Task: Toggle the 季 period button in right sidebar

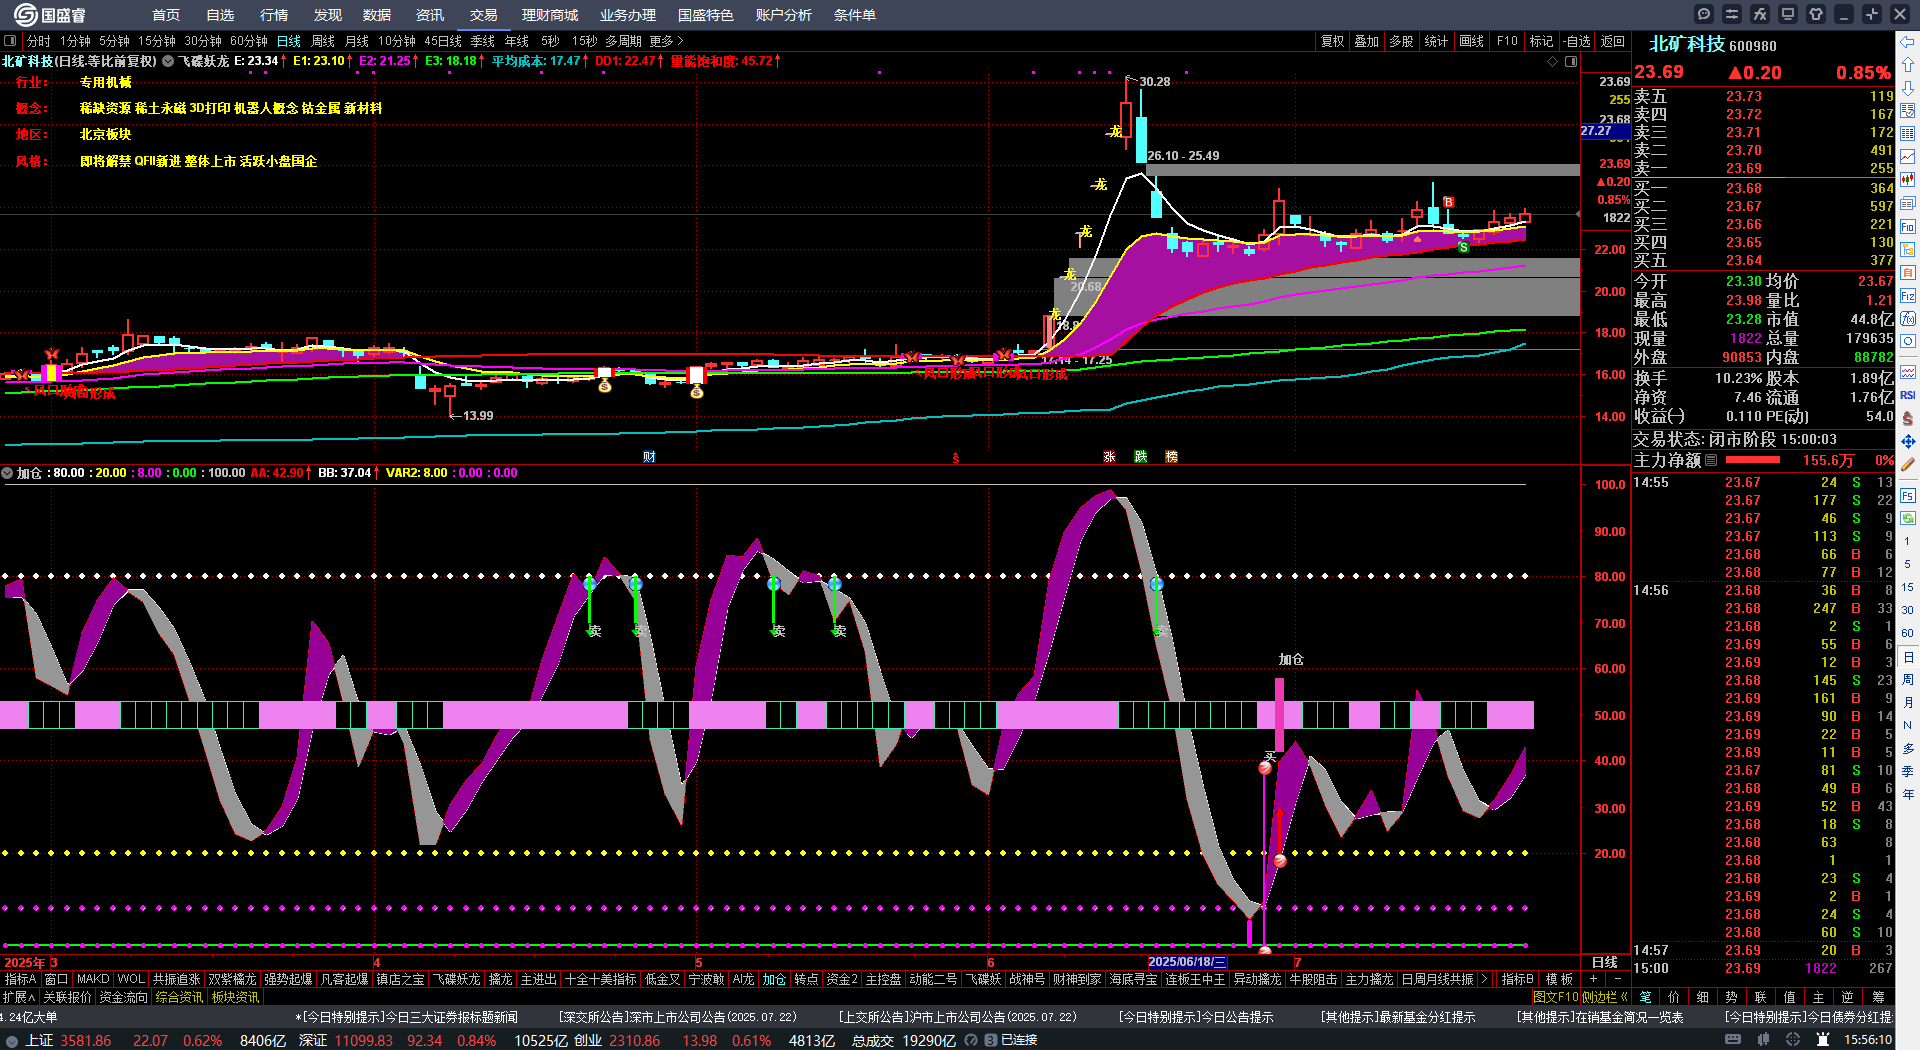Action: 1908,772
